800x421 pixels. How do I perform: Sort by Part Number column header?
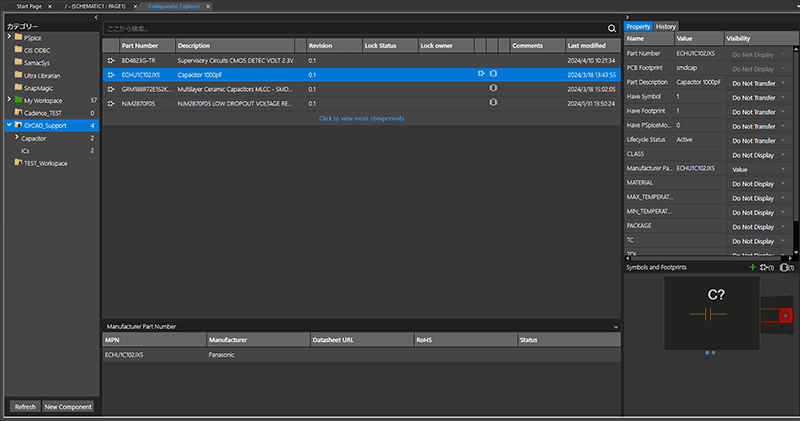coord(147,45)
